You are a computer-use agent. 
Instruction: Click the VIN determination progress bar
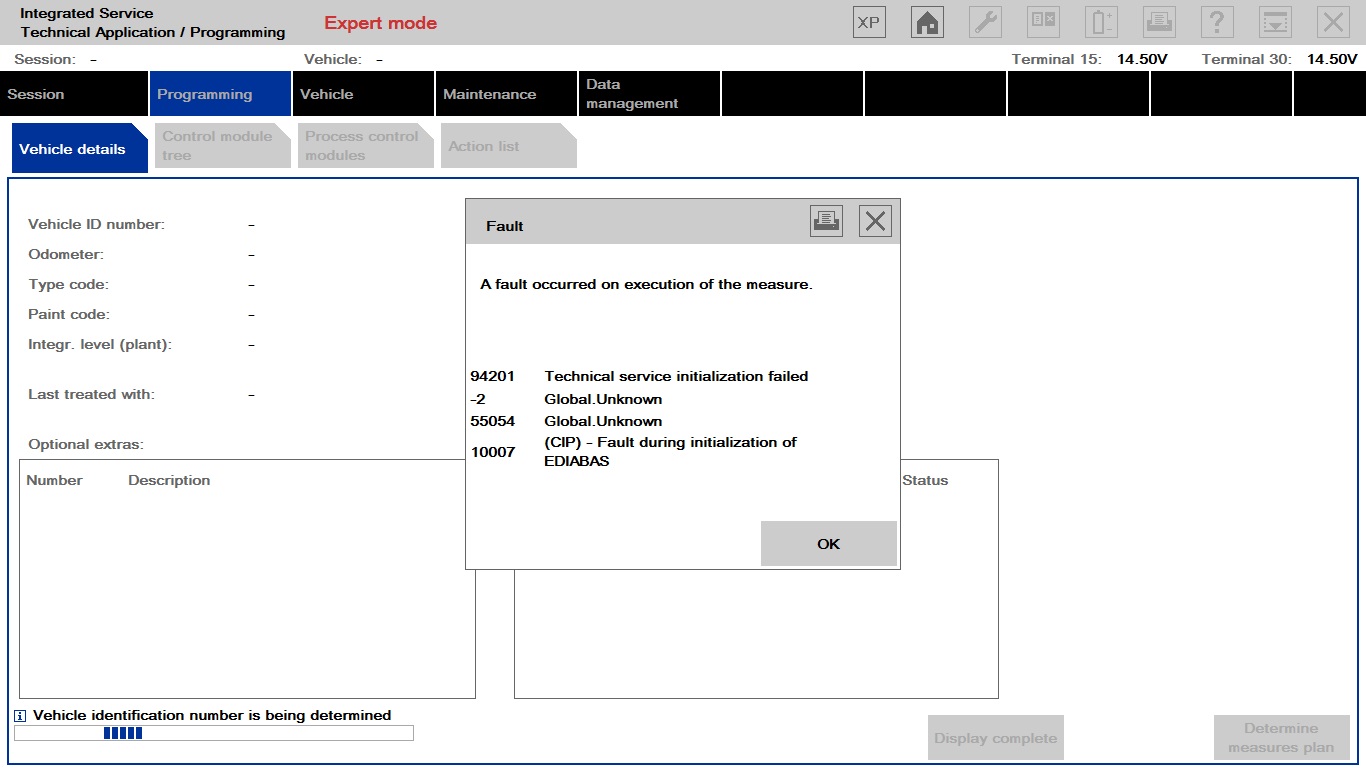coord(214,733)
